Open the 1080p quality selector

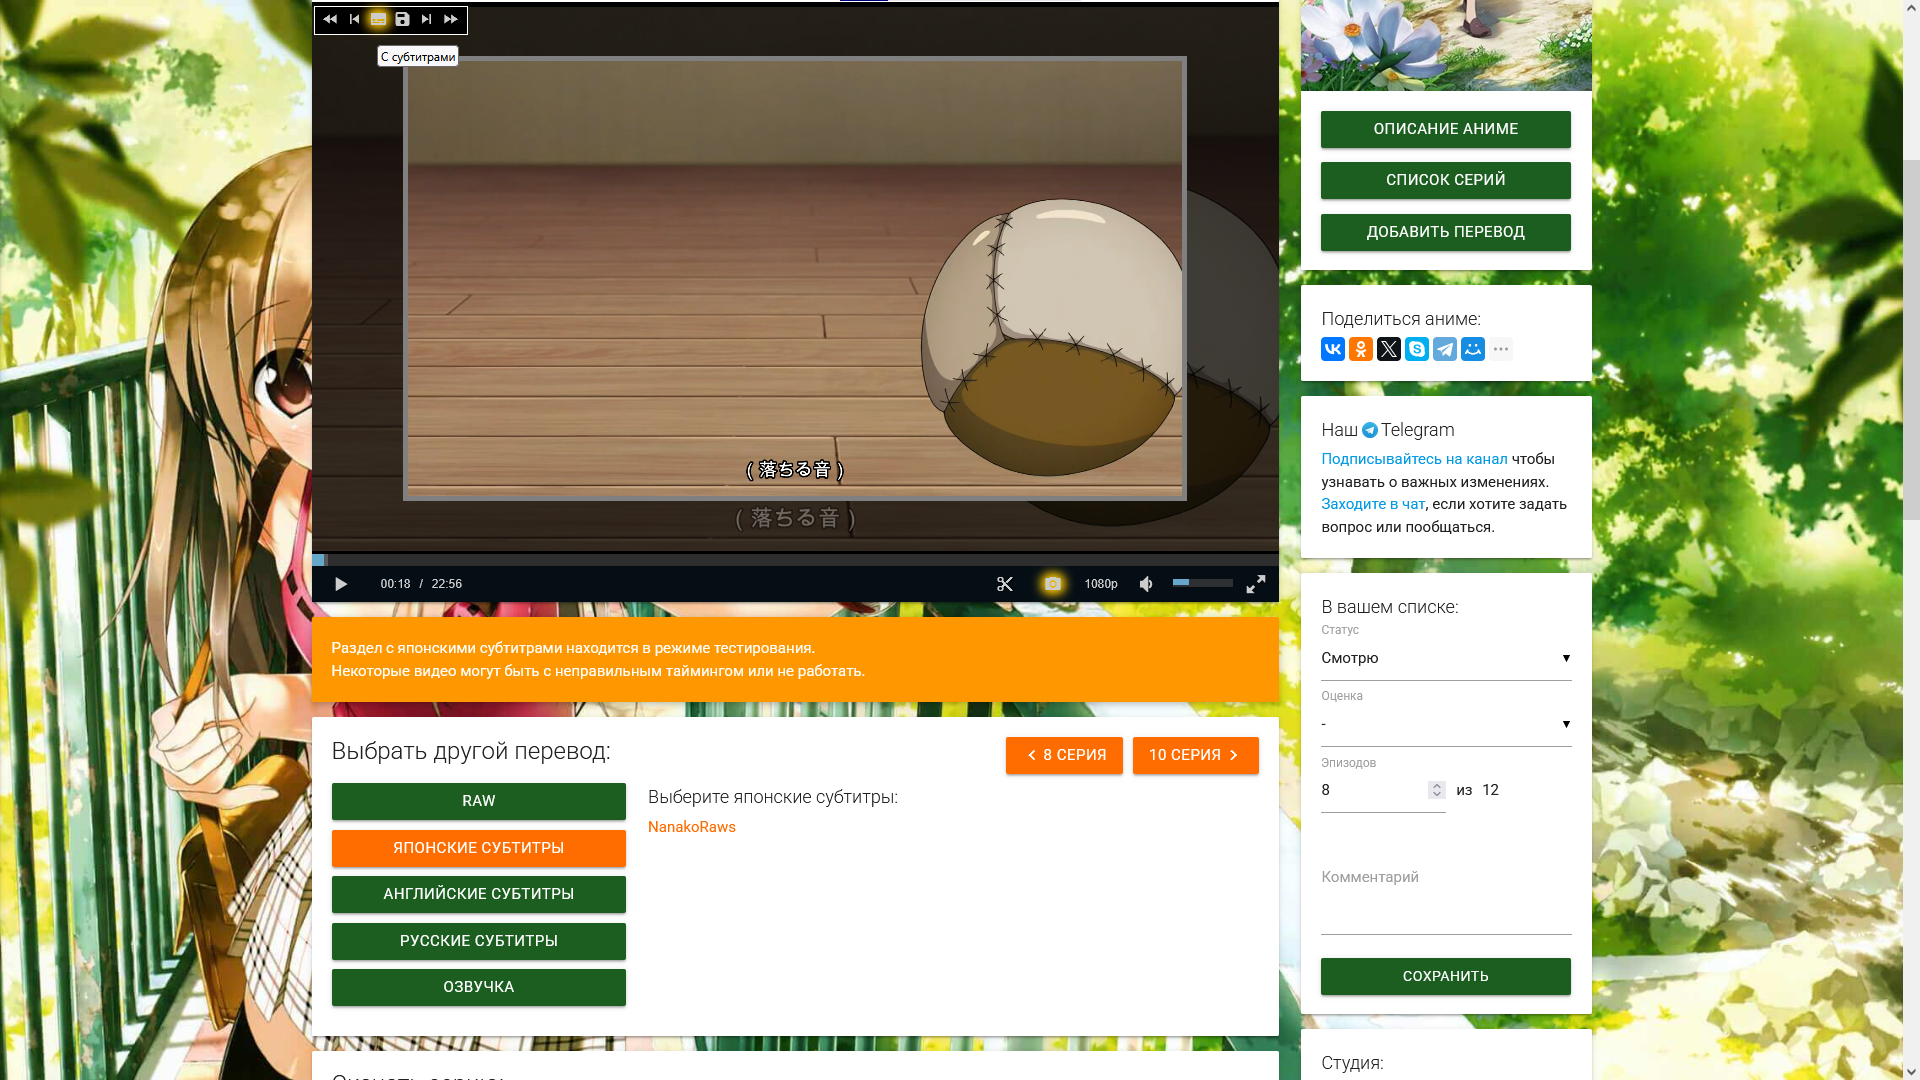click(x=1101, y=584)
